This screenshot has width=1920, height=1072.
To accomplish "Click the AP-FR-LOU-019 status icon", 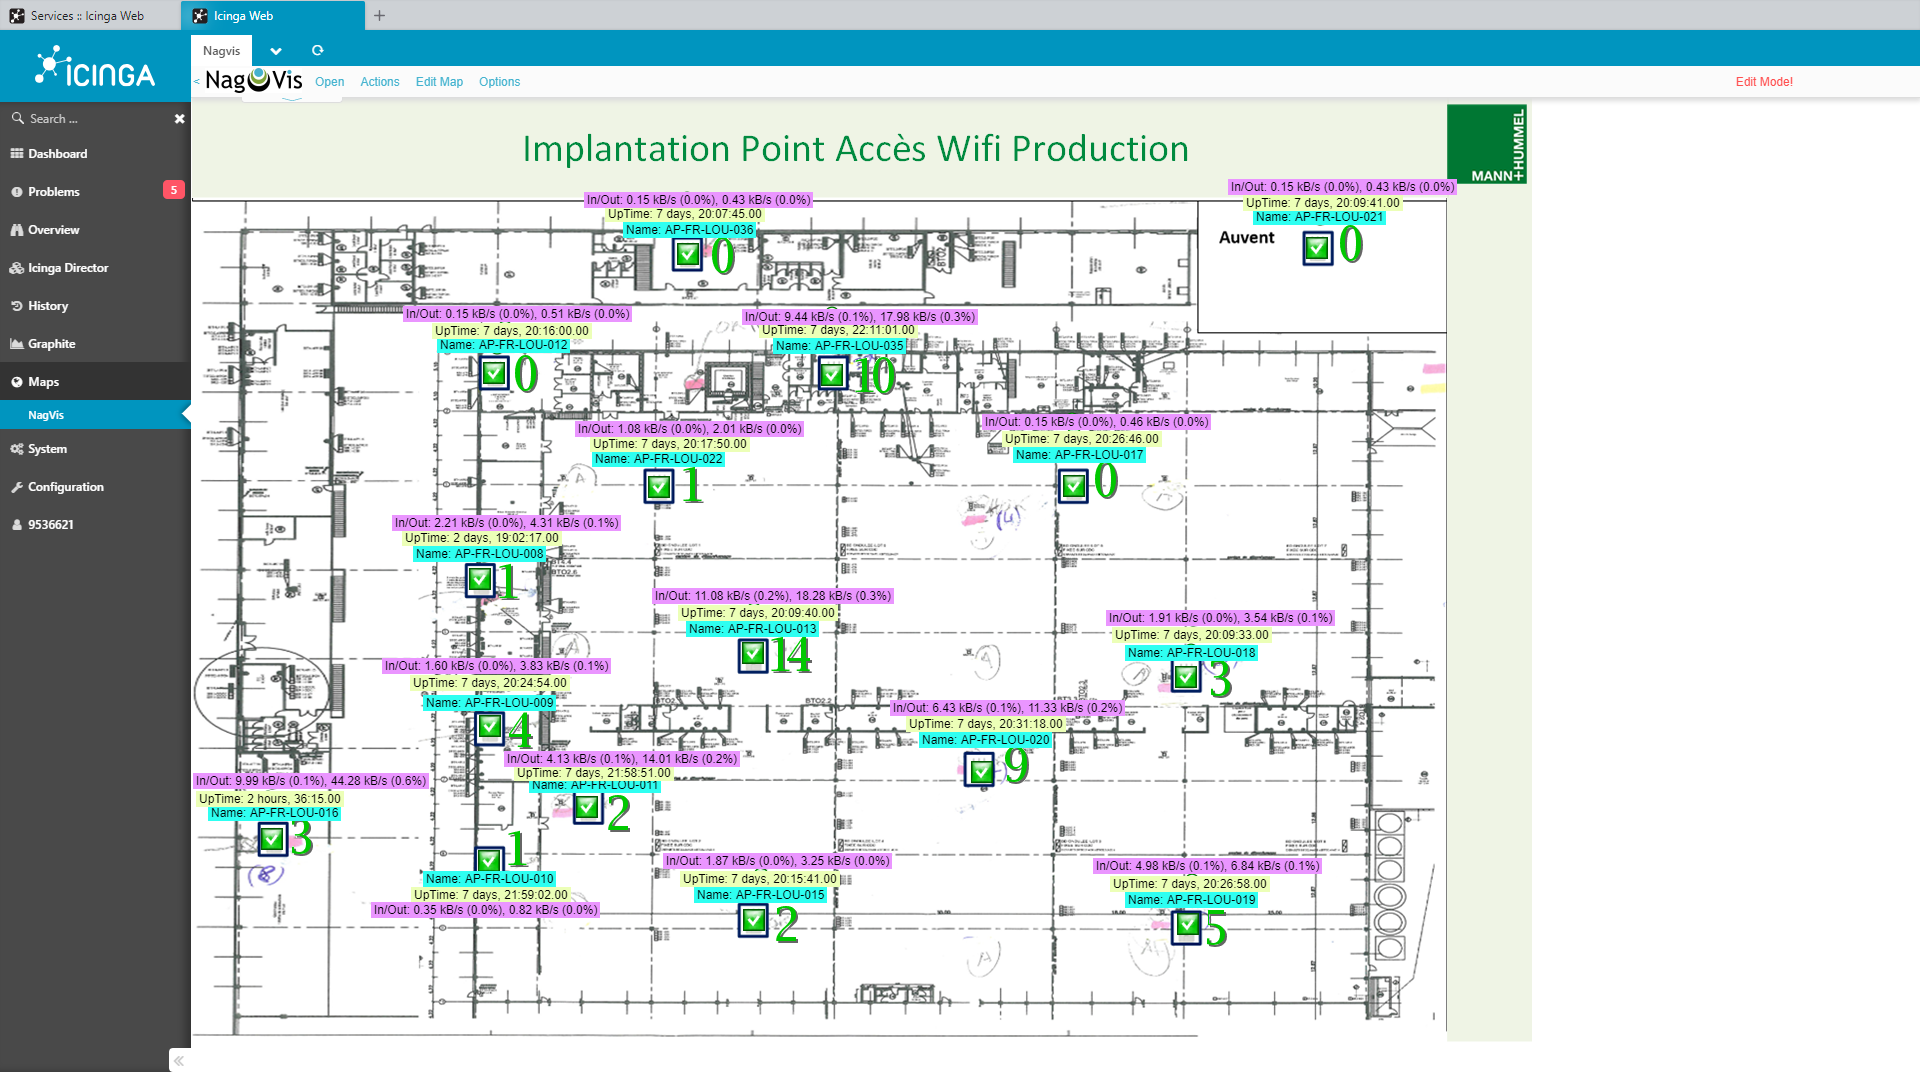I will coord(1186,927).
